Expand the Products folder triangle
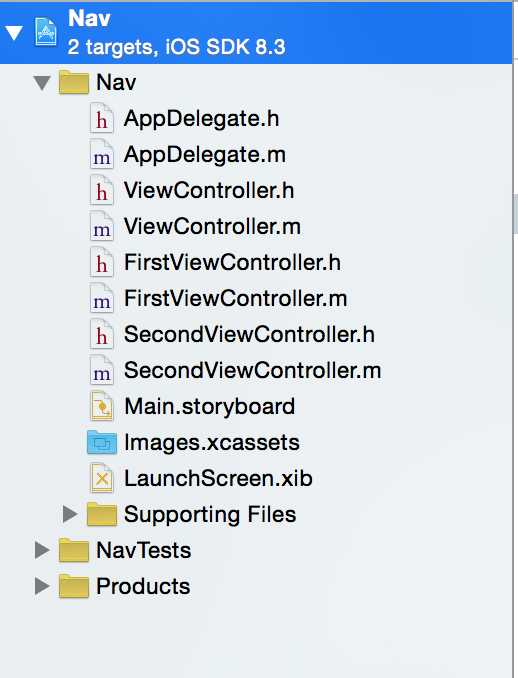This screenshot has height=678, width=518. point(42,586)
